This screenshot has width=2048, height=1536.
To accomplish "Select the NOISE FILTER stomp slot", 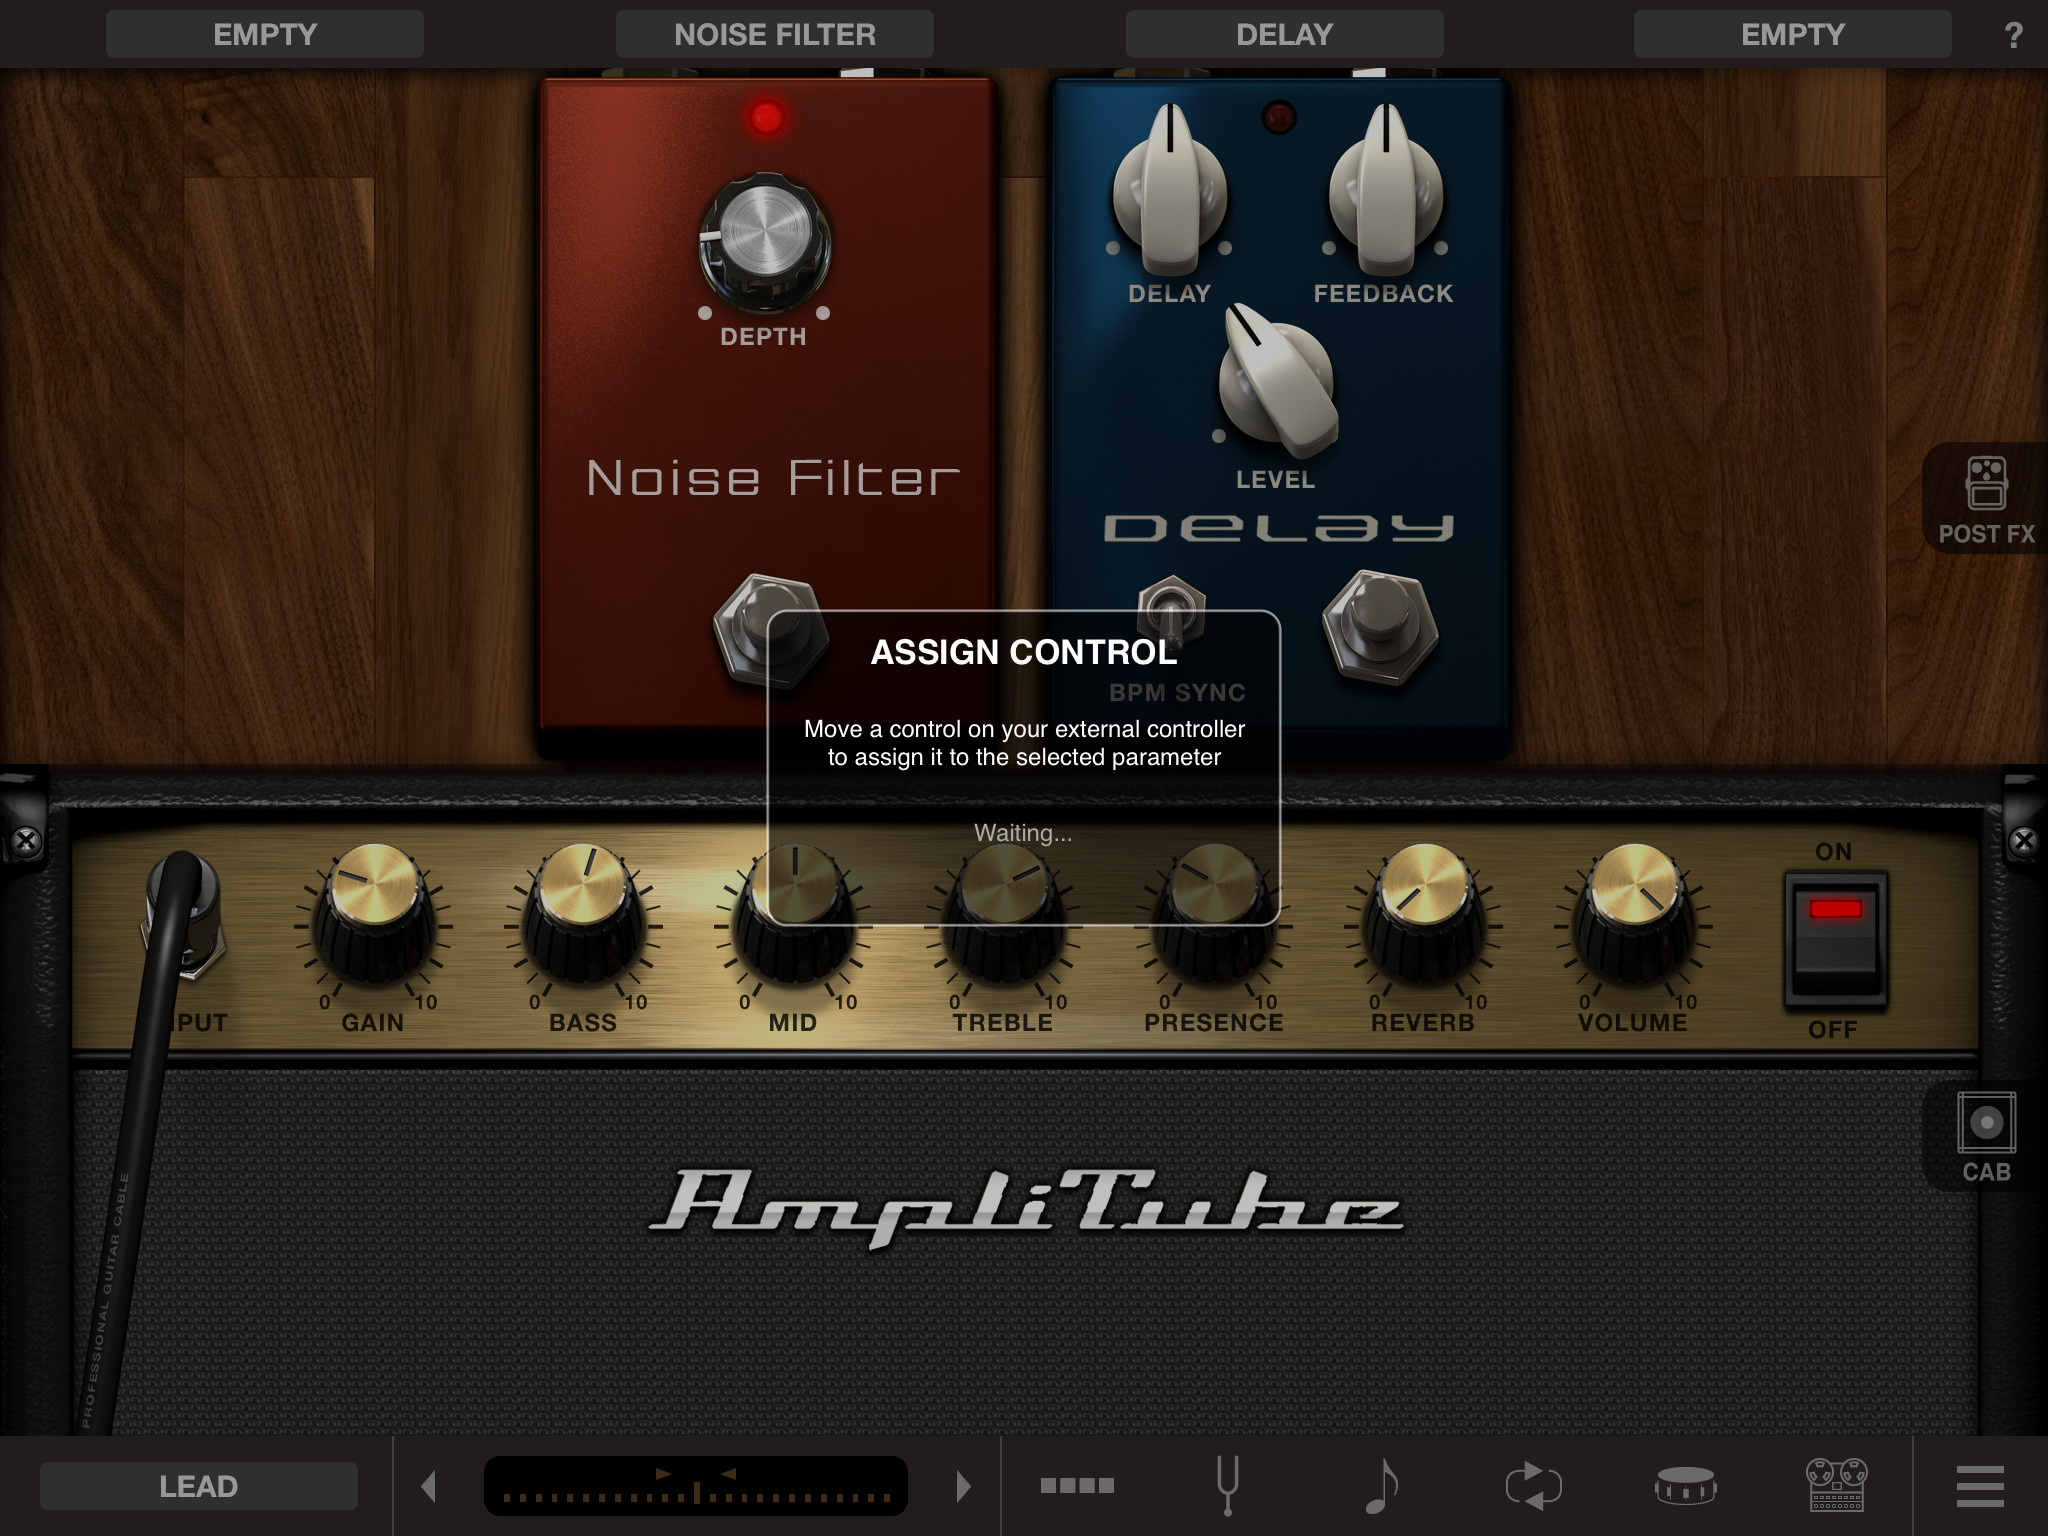I will click(775, 35).
